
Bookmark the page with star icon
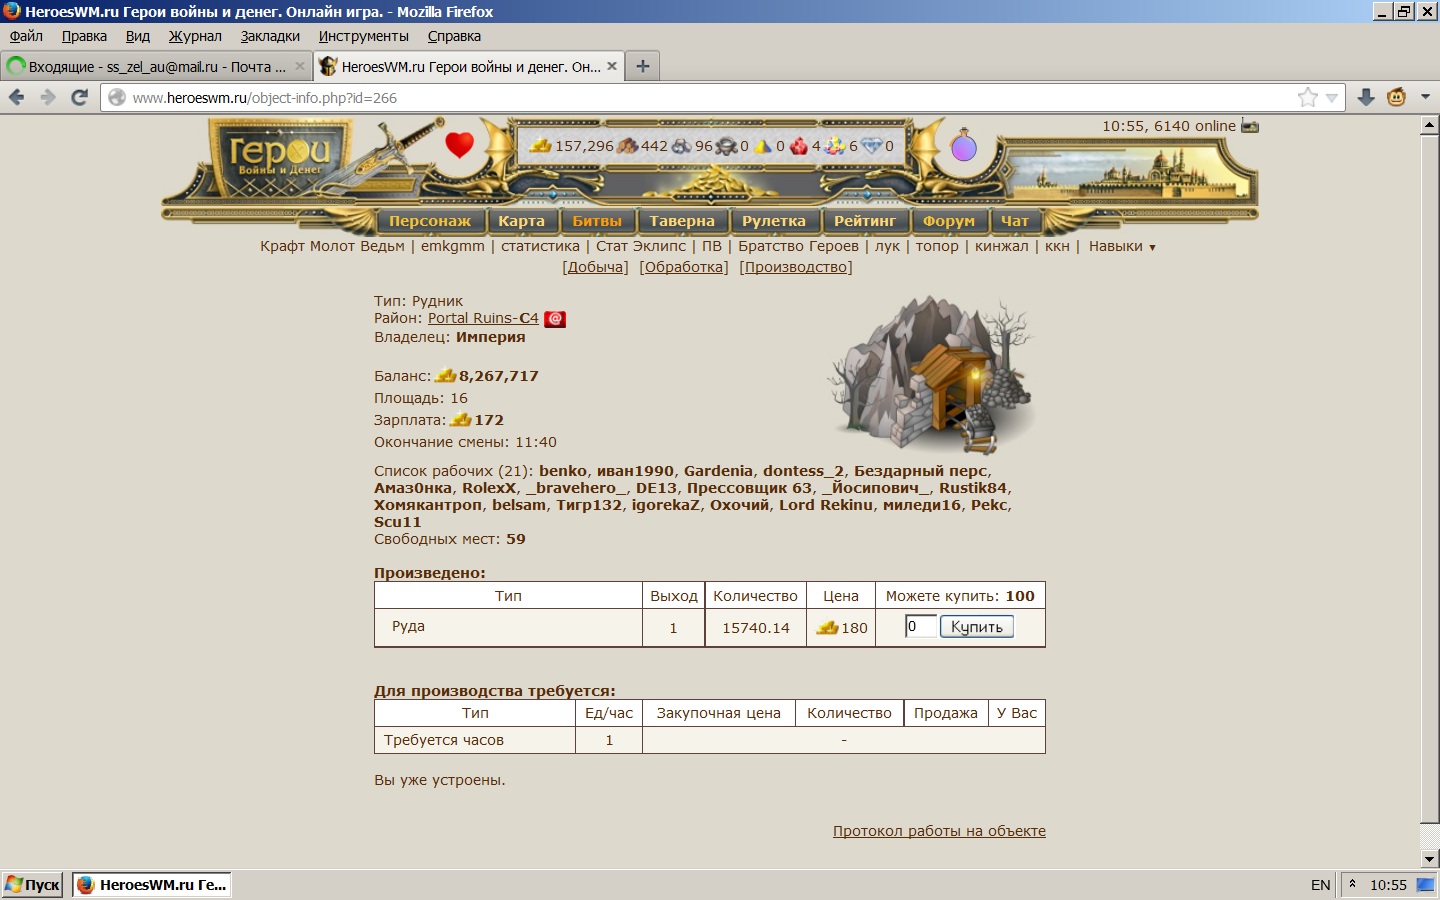click(1308, 97)
